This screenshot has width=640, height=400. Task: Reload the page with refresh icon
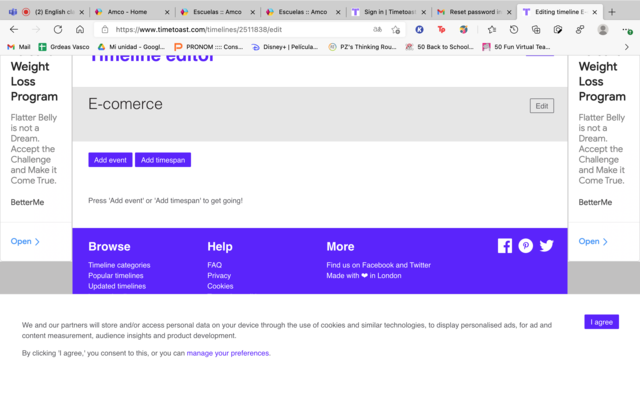(x=58, y=29)
